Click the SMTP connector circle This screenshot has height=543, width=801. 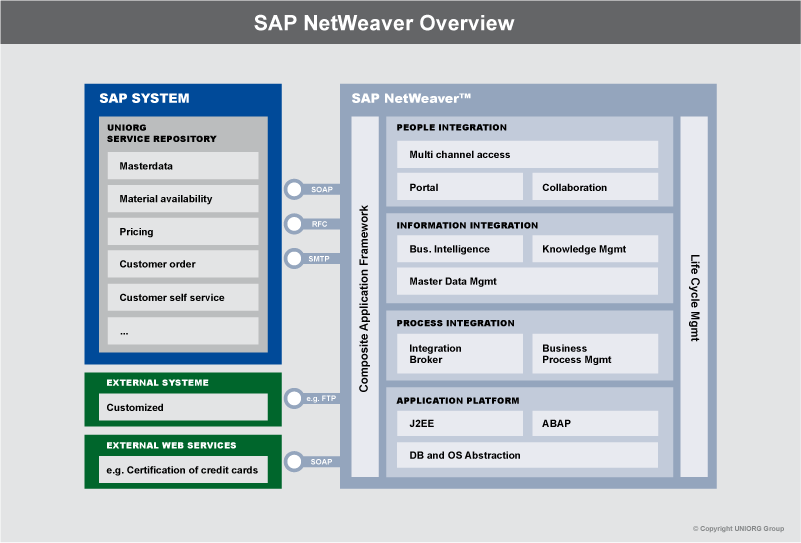(x=294, y=258)
